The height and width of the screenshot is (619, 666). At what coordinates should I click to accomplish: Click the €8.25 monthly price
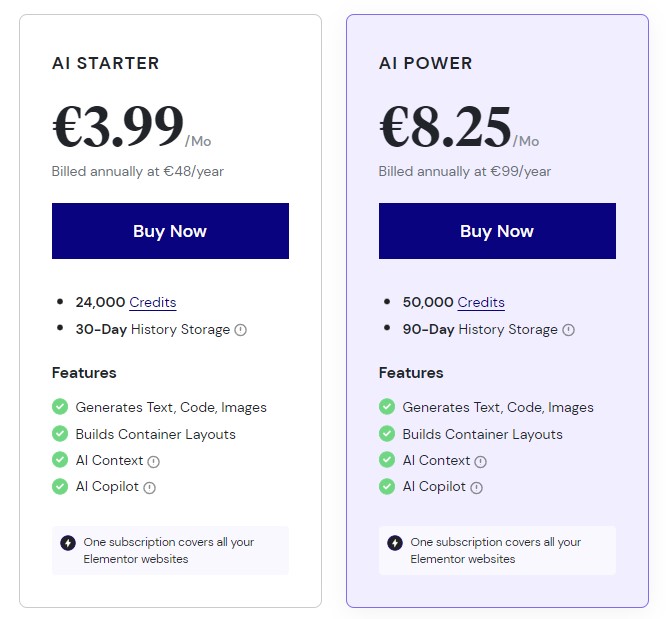point(445,127)
